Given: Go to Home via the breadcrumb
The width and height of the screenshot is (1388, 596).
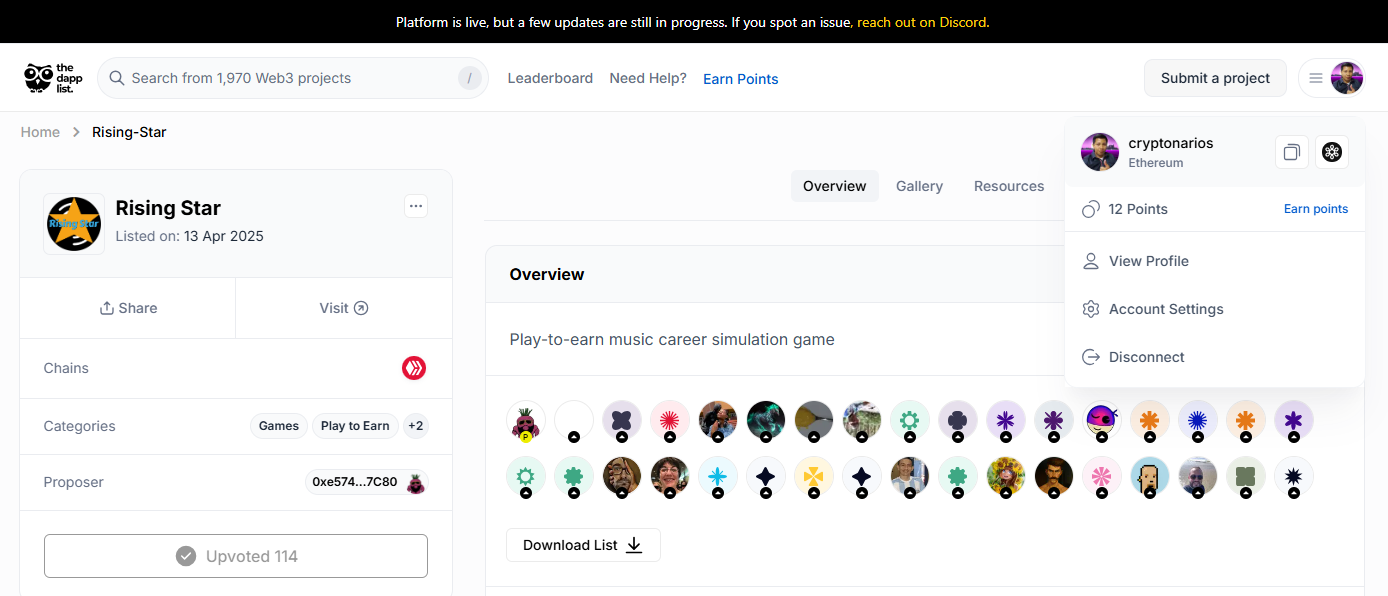Looking at the screenshot, I should click(40, 132).
